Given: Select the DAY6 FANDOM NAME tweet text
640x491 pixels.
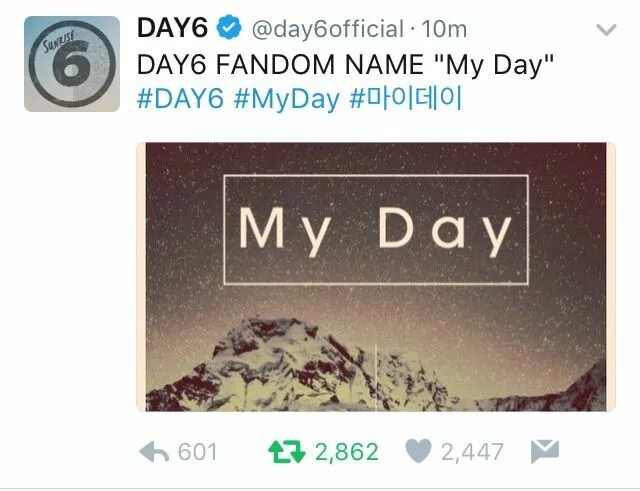Looking at the screenshot, I should pyautogui.click(x=345, y=64).
